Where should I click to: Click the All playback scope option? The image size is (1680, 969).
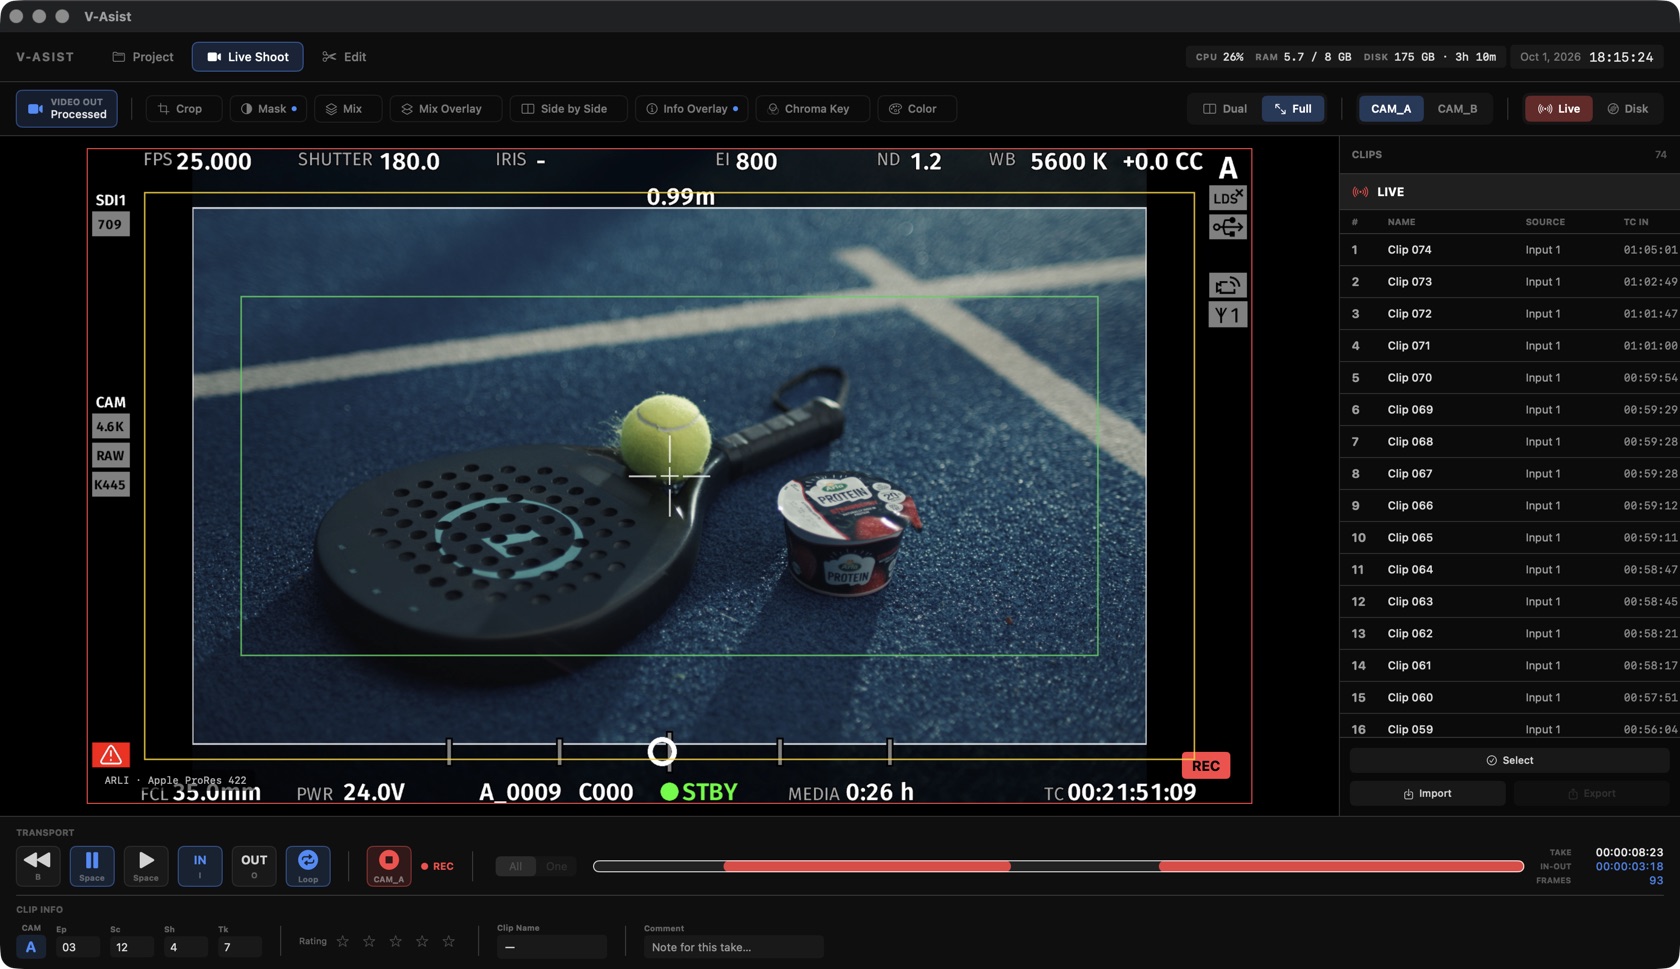click(516, 866)
